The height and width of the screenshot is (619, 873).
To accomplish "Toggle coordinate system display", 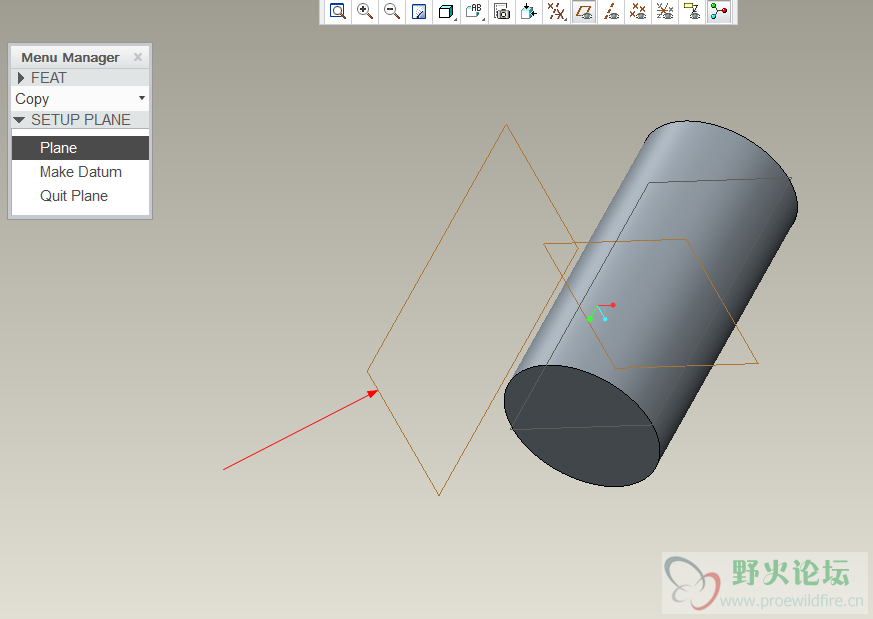I will [665, 11].
